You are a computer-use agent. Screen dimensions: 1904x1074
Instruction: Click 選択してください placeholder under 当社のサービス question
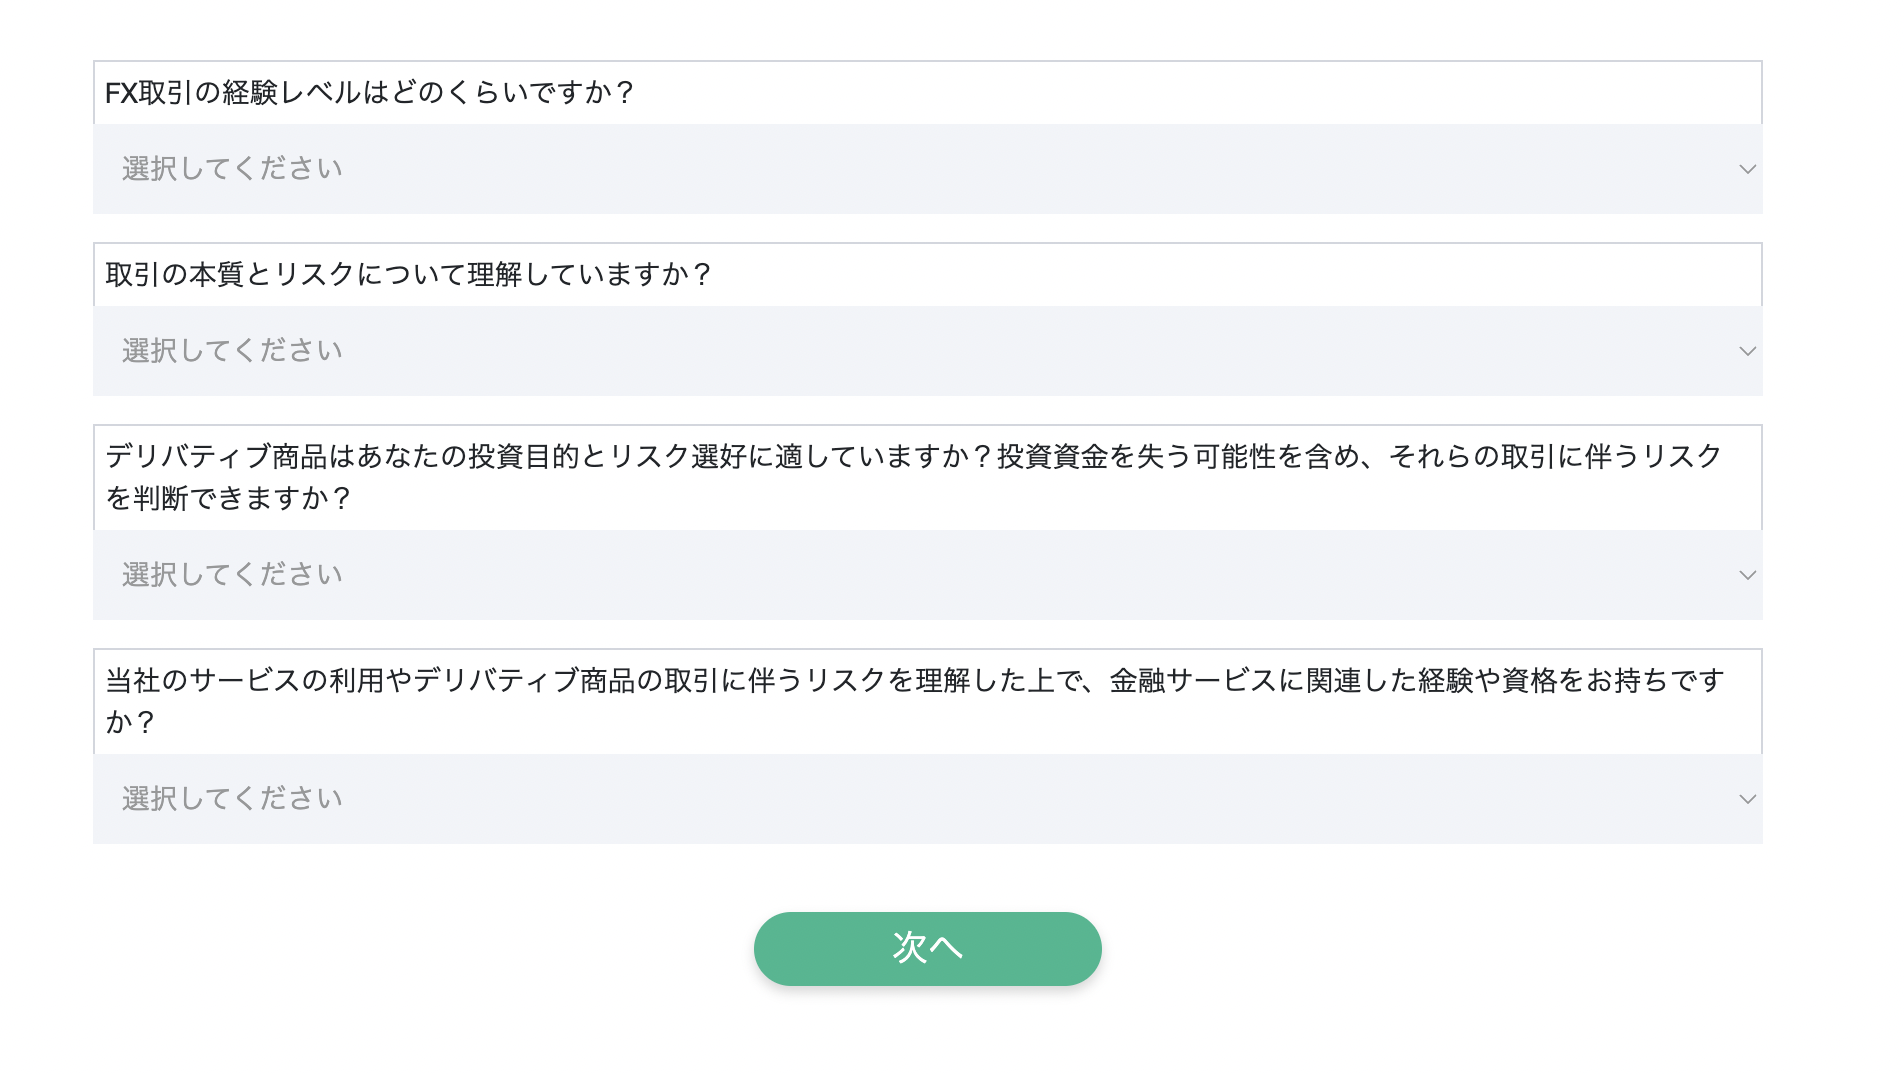click(232, 799)
